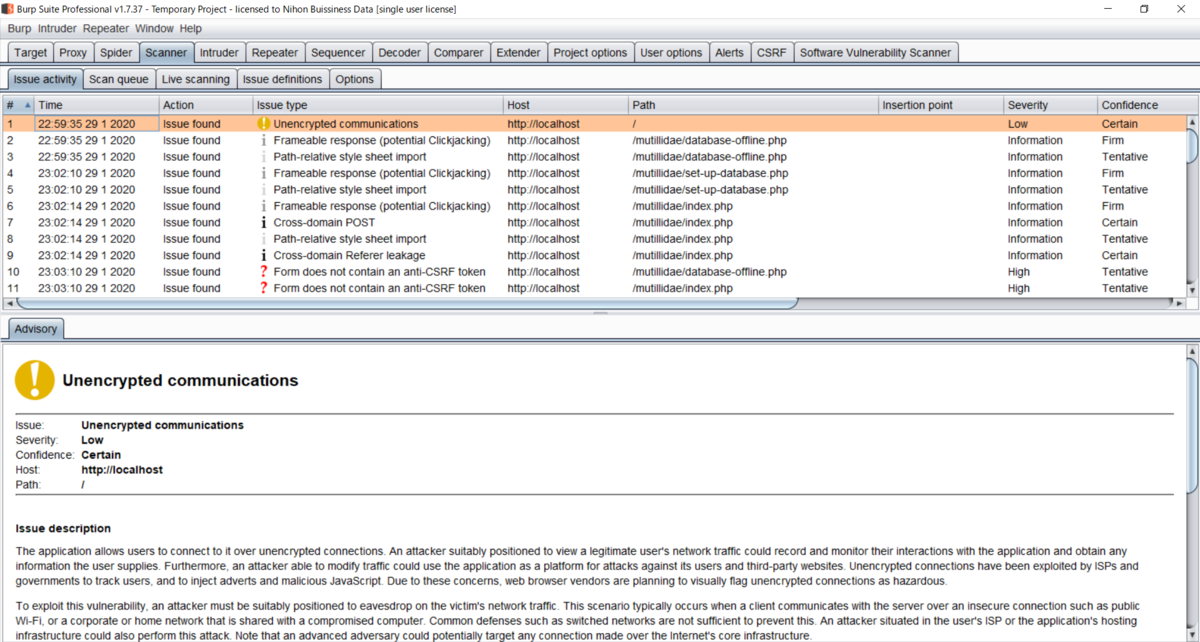Switch to the Spider tab
Image resolution: width=1200 pixels, height=642 pixels.
coord(116,52)
